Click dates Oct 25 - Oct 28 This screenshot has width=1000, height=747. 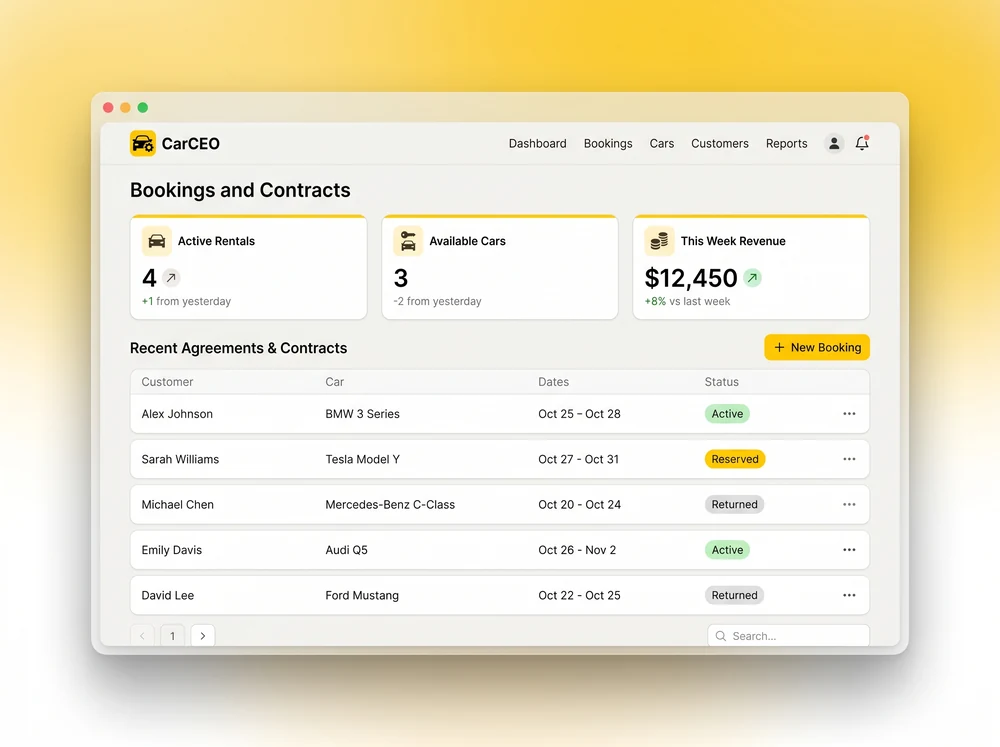579,414
